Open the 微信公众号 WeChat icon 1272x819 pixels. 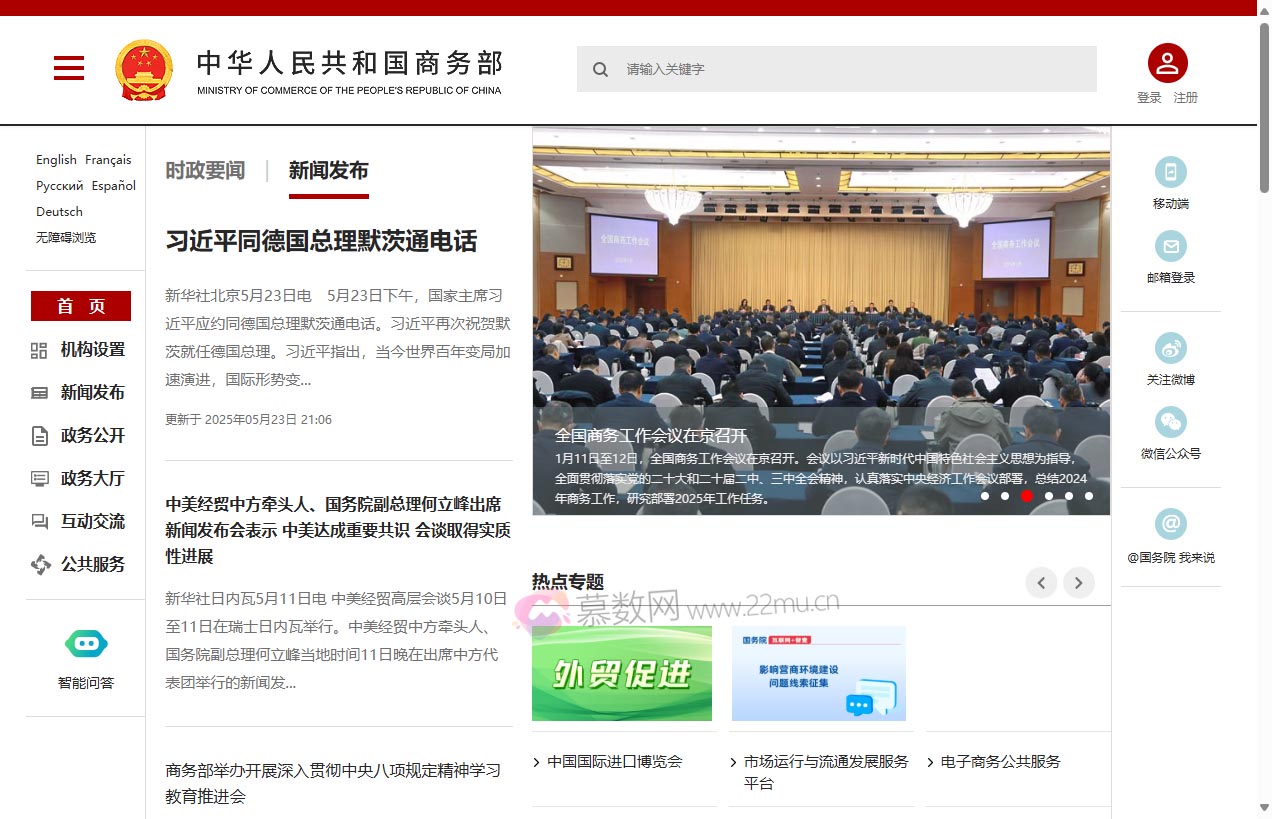(1170, 422)
